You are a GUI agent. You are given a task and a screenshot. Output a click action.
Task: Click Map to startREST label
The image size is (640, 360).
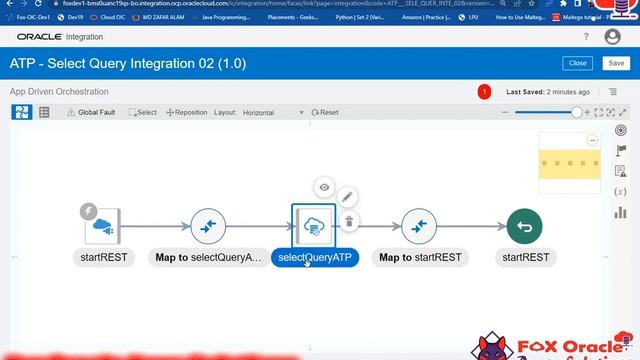[420, 258]
